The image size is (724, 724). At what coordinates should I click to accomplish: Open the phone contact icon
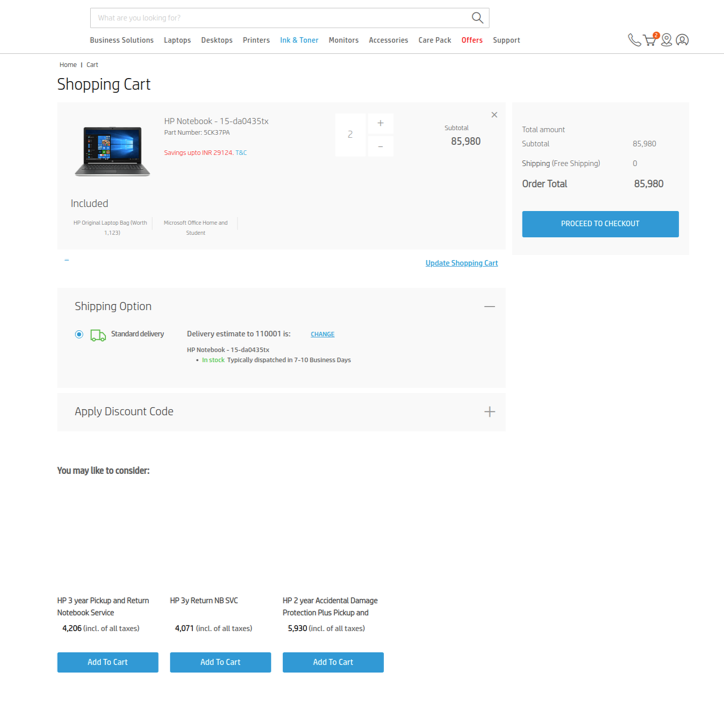click(x=634, y=41)
